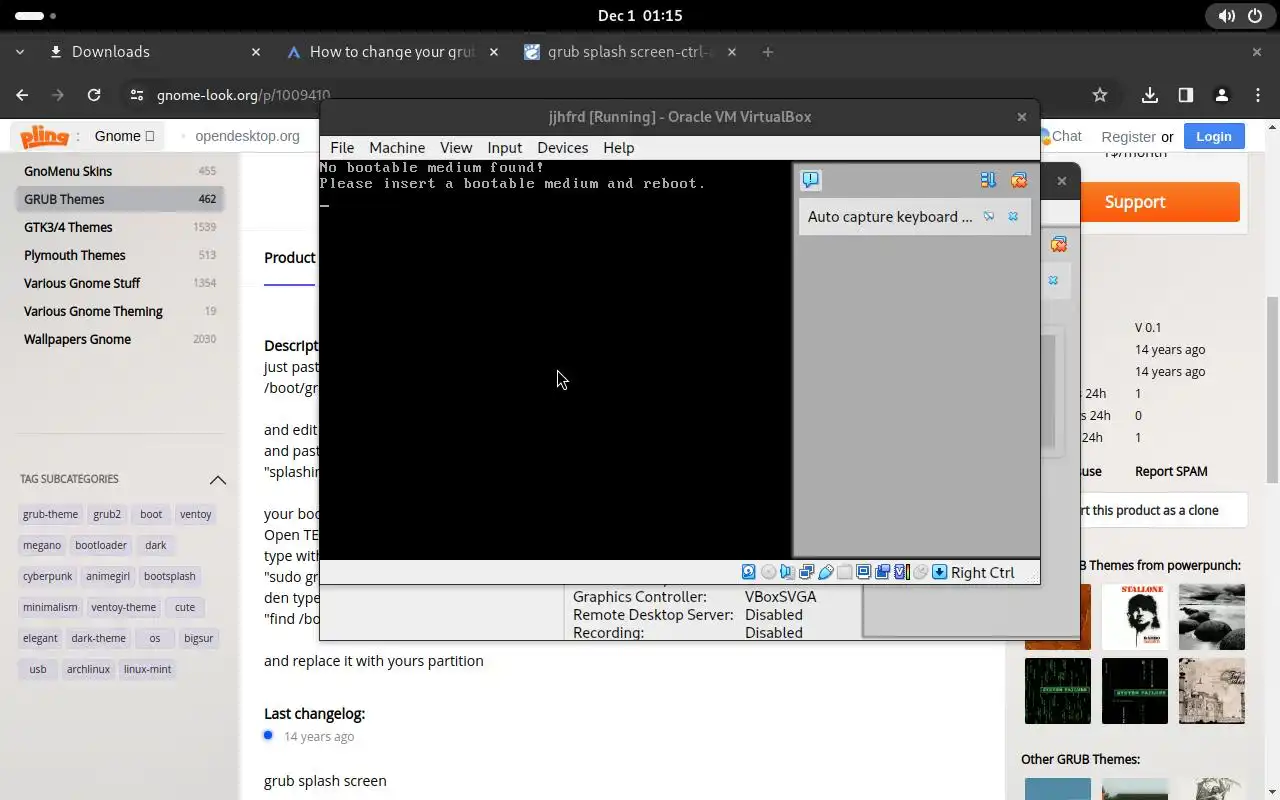Click the mouse integration indicator in VM status bar
The height and width of the screenshot is (800, 1280).
click(920, 572)
